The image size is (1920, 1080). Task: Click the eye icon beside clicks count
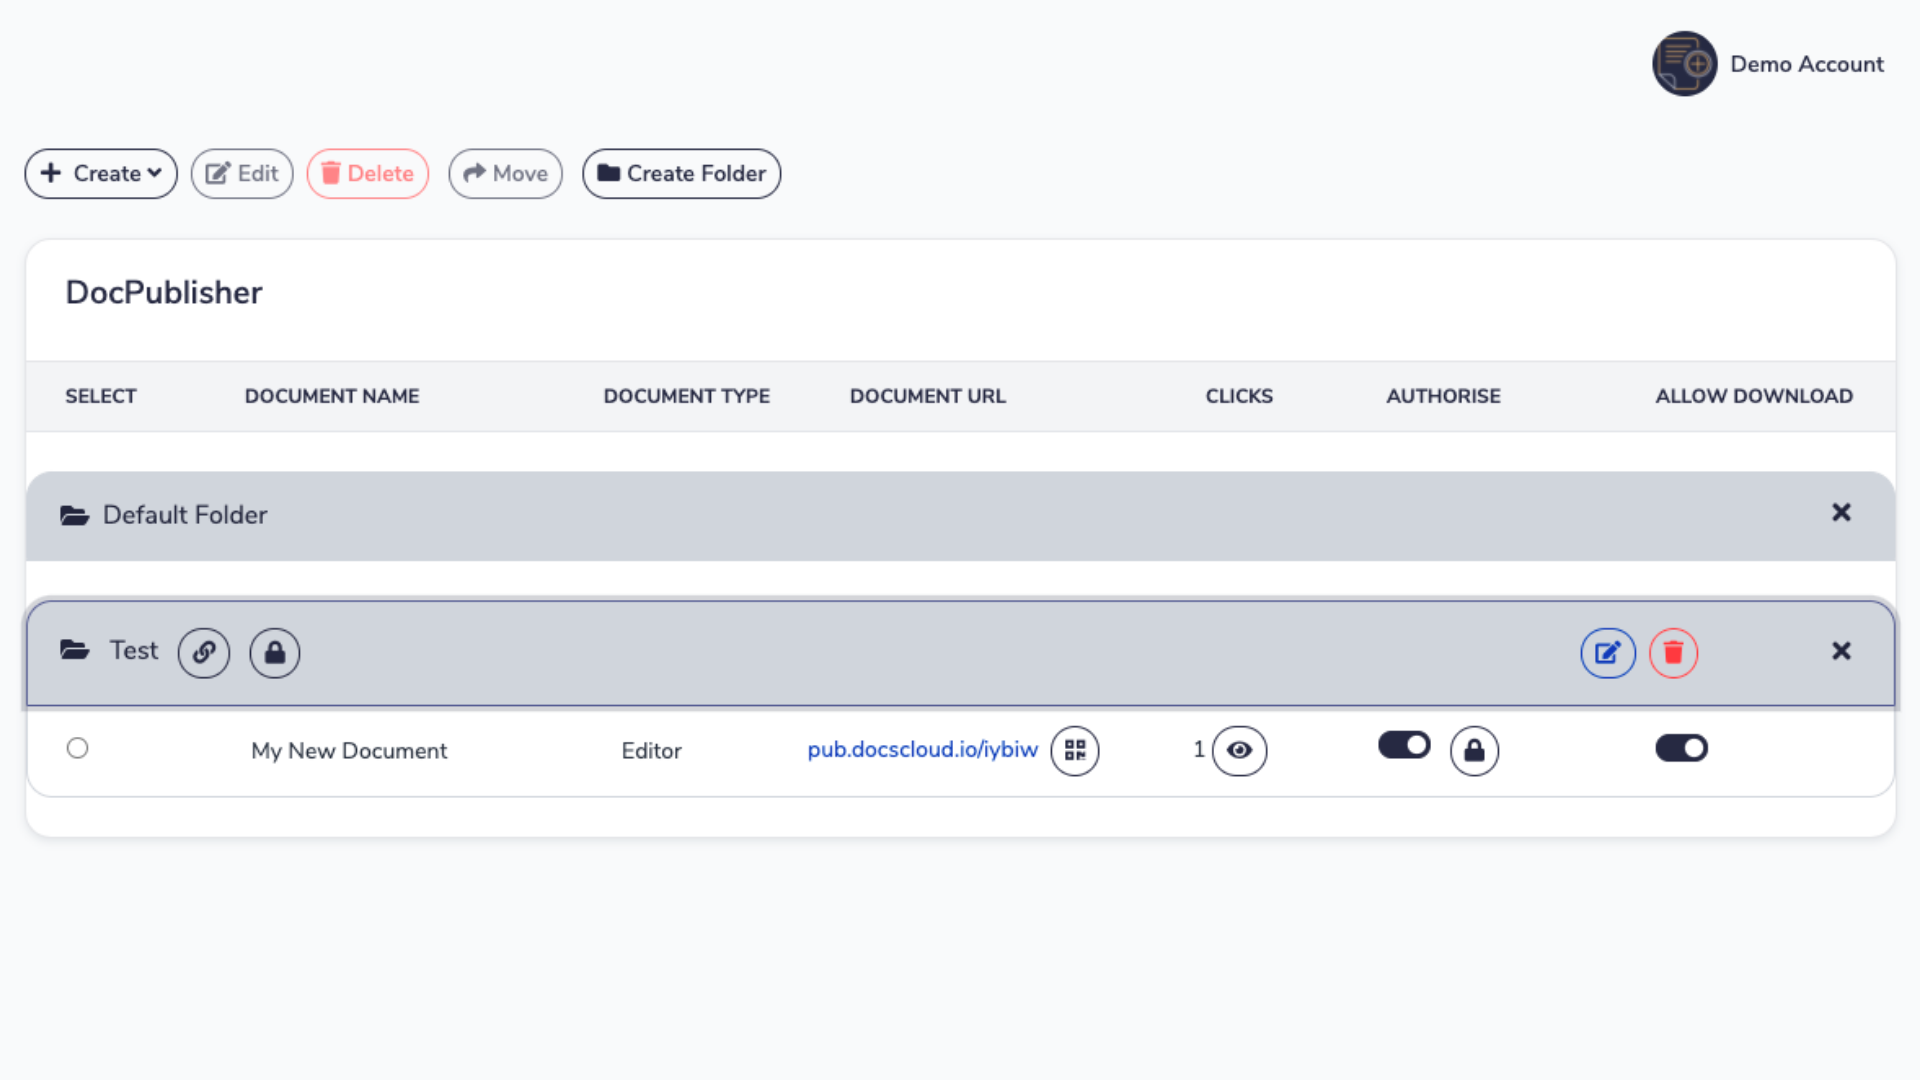coord(1239,750)
